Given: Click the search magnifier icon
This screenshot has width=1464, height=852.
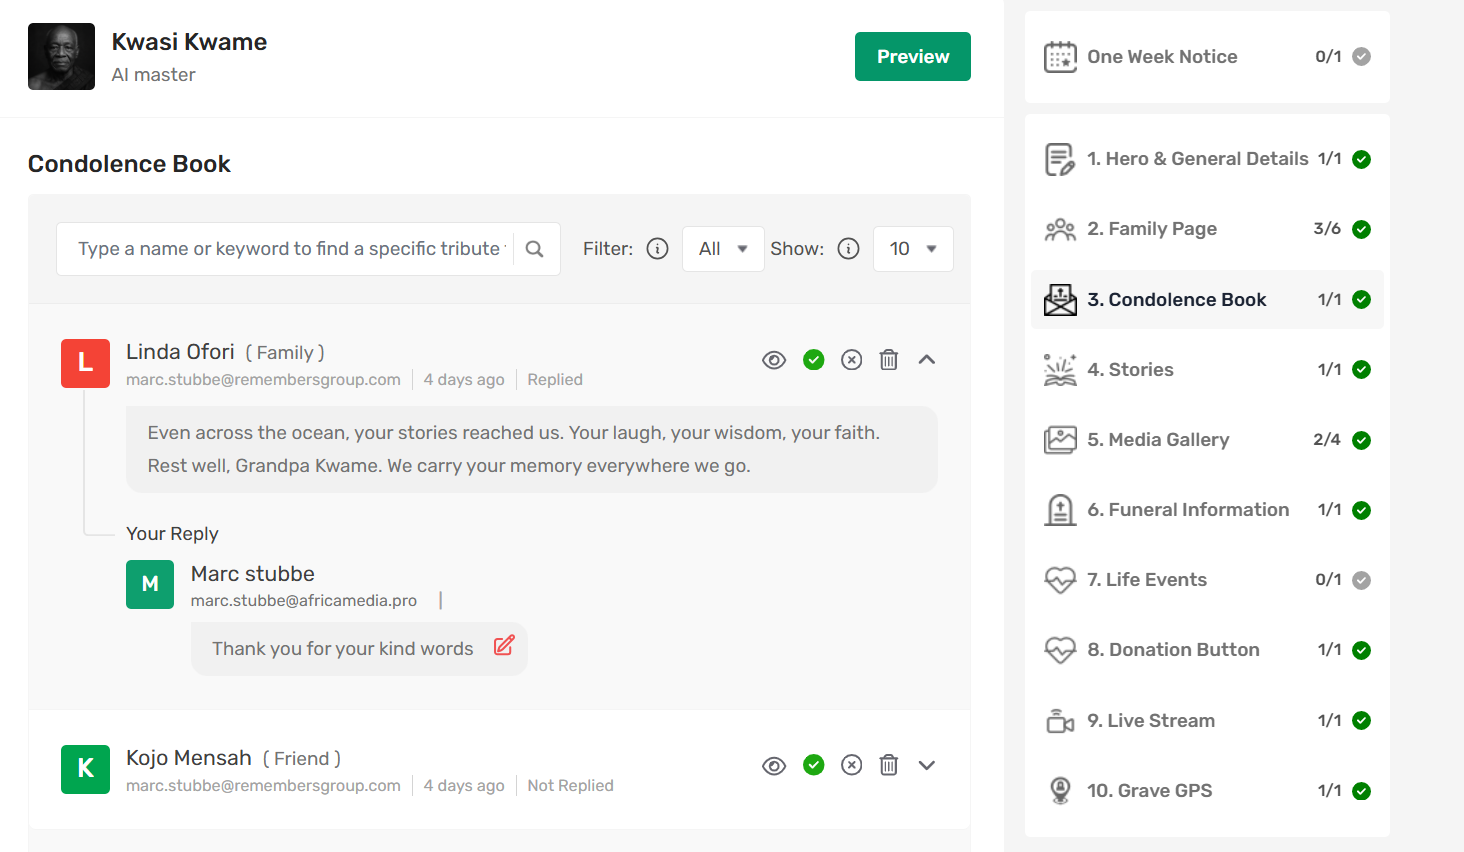Looking at the screenshot, I should coord(535,249).
